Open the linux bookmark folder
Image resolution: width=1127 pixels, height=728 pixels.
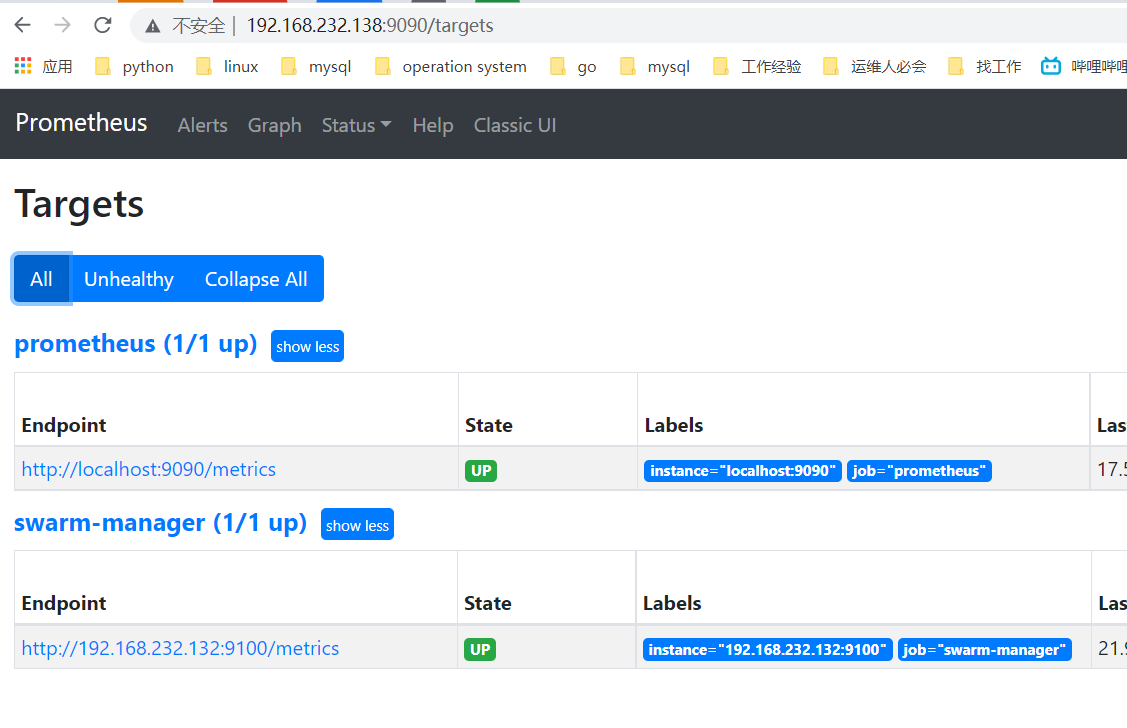click(x=227, y=67)
